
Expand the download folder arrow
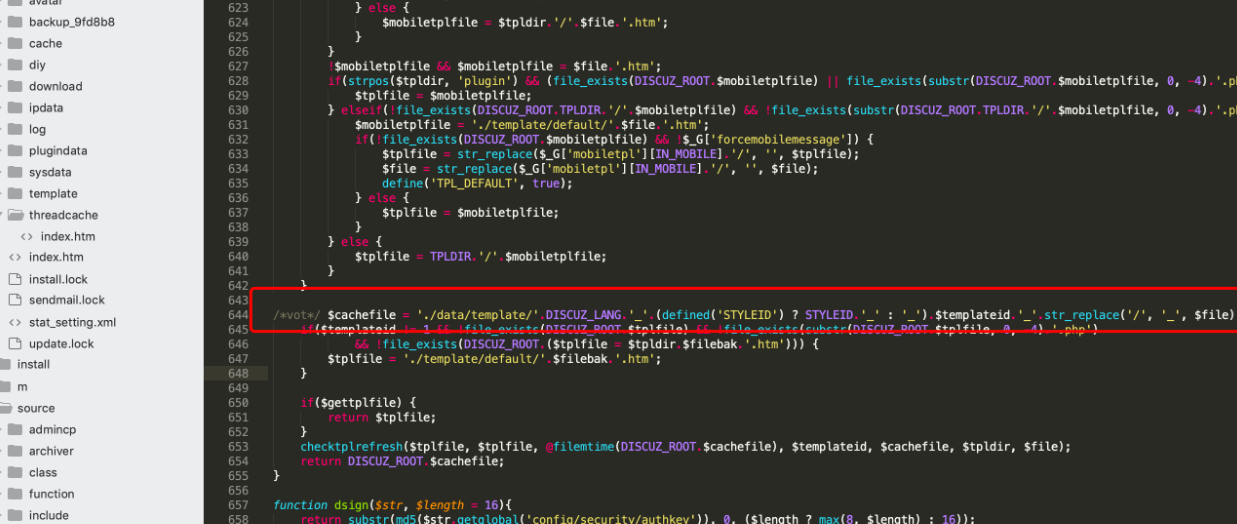click(2, 86)
